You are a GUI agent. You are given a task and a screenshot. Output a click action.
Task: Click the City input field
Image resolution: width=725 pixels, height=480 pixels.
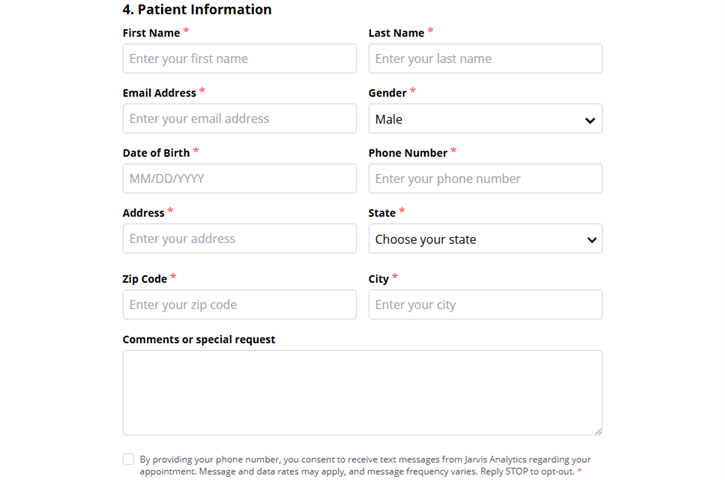485,305
